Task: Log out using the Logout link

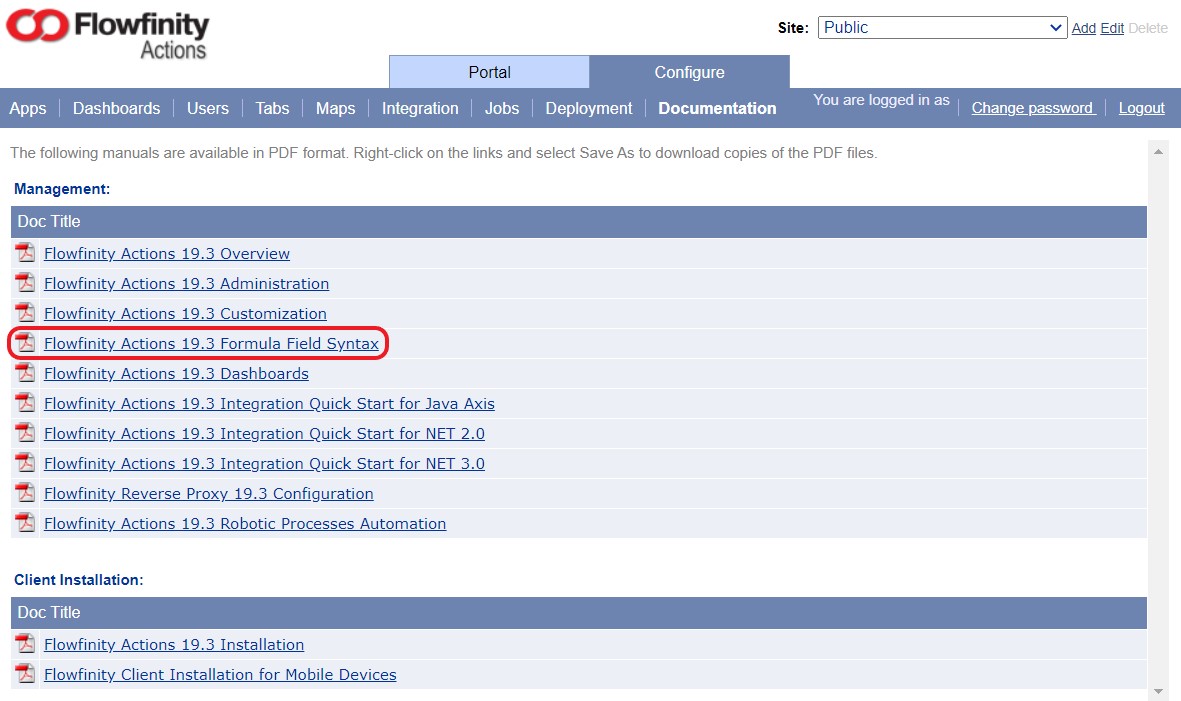Action: pyautogui.click(x=1141, y=108)
